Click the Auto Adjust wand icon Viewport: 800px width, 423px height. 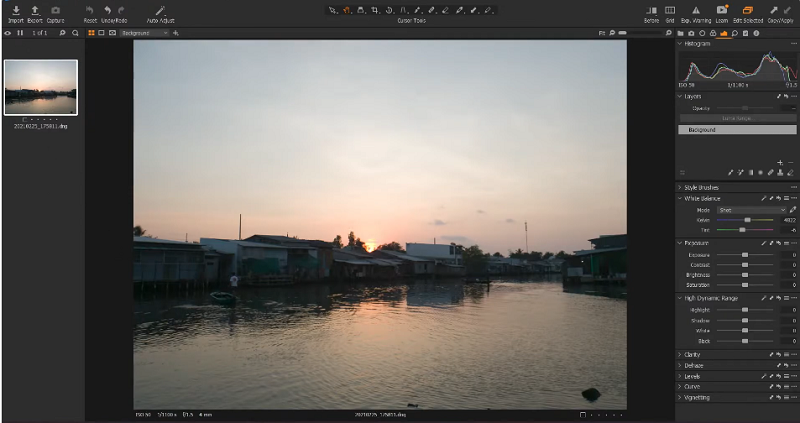tap(160, 10)
